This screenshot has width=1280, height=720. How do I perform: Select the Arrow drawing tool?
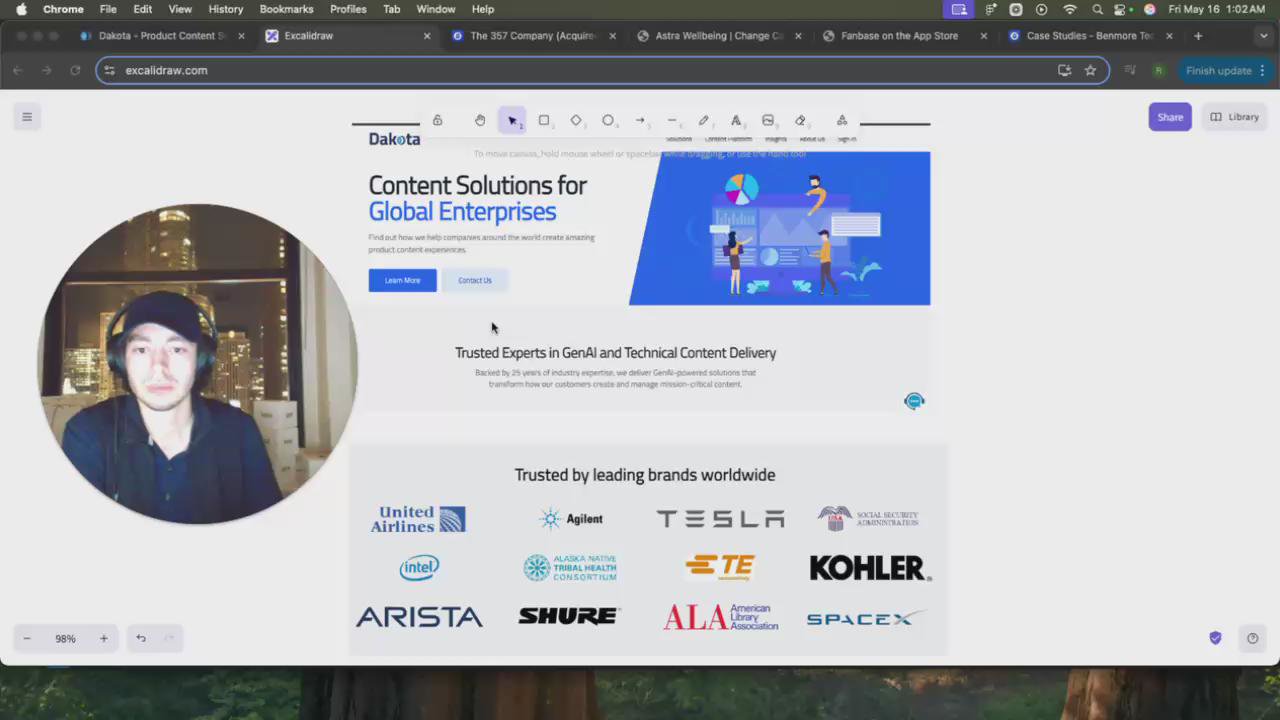(640, 120)
